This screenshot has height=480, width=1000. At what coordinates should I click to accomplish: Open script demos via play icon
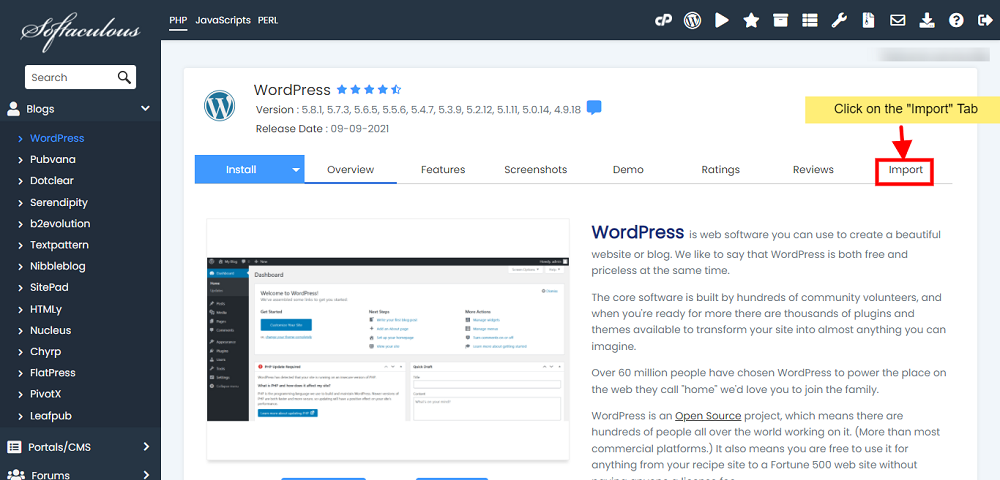pyautogui.click(x=722, y=20)
